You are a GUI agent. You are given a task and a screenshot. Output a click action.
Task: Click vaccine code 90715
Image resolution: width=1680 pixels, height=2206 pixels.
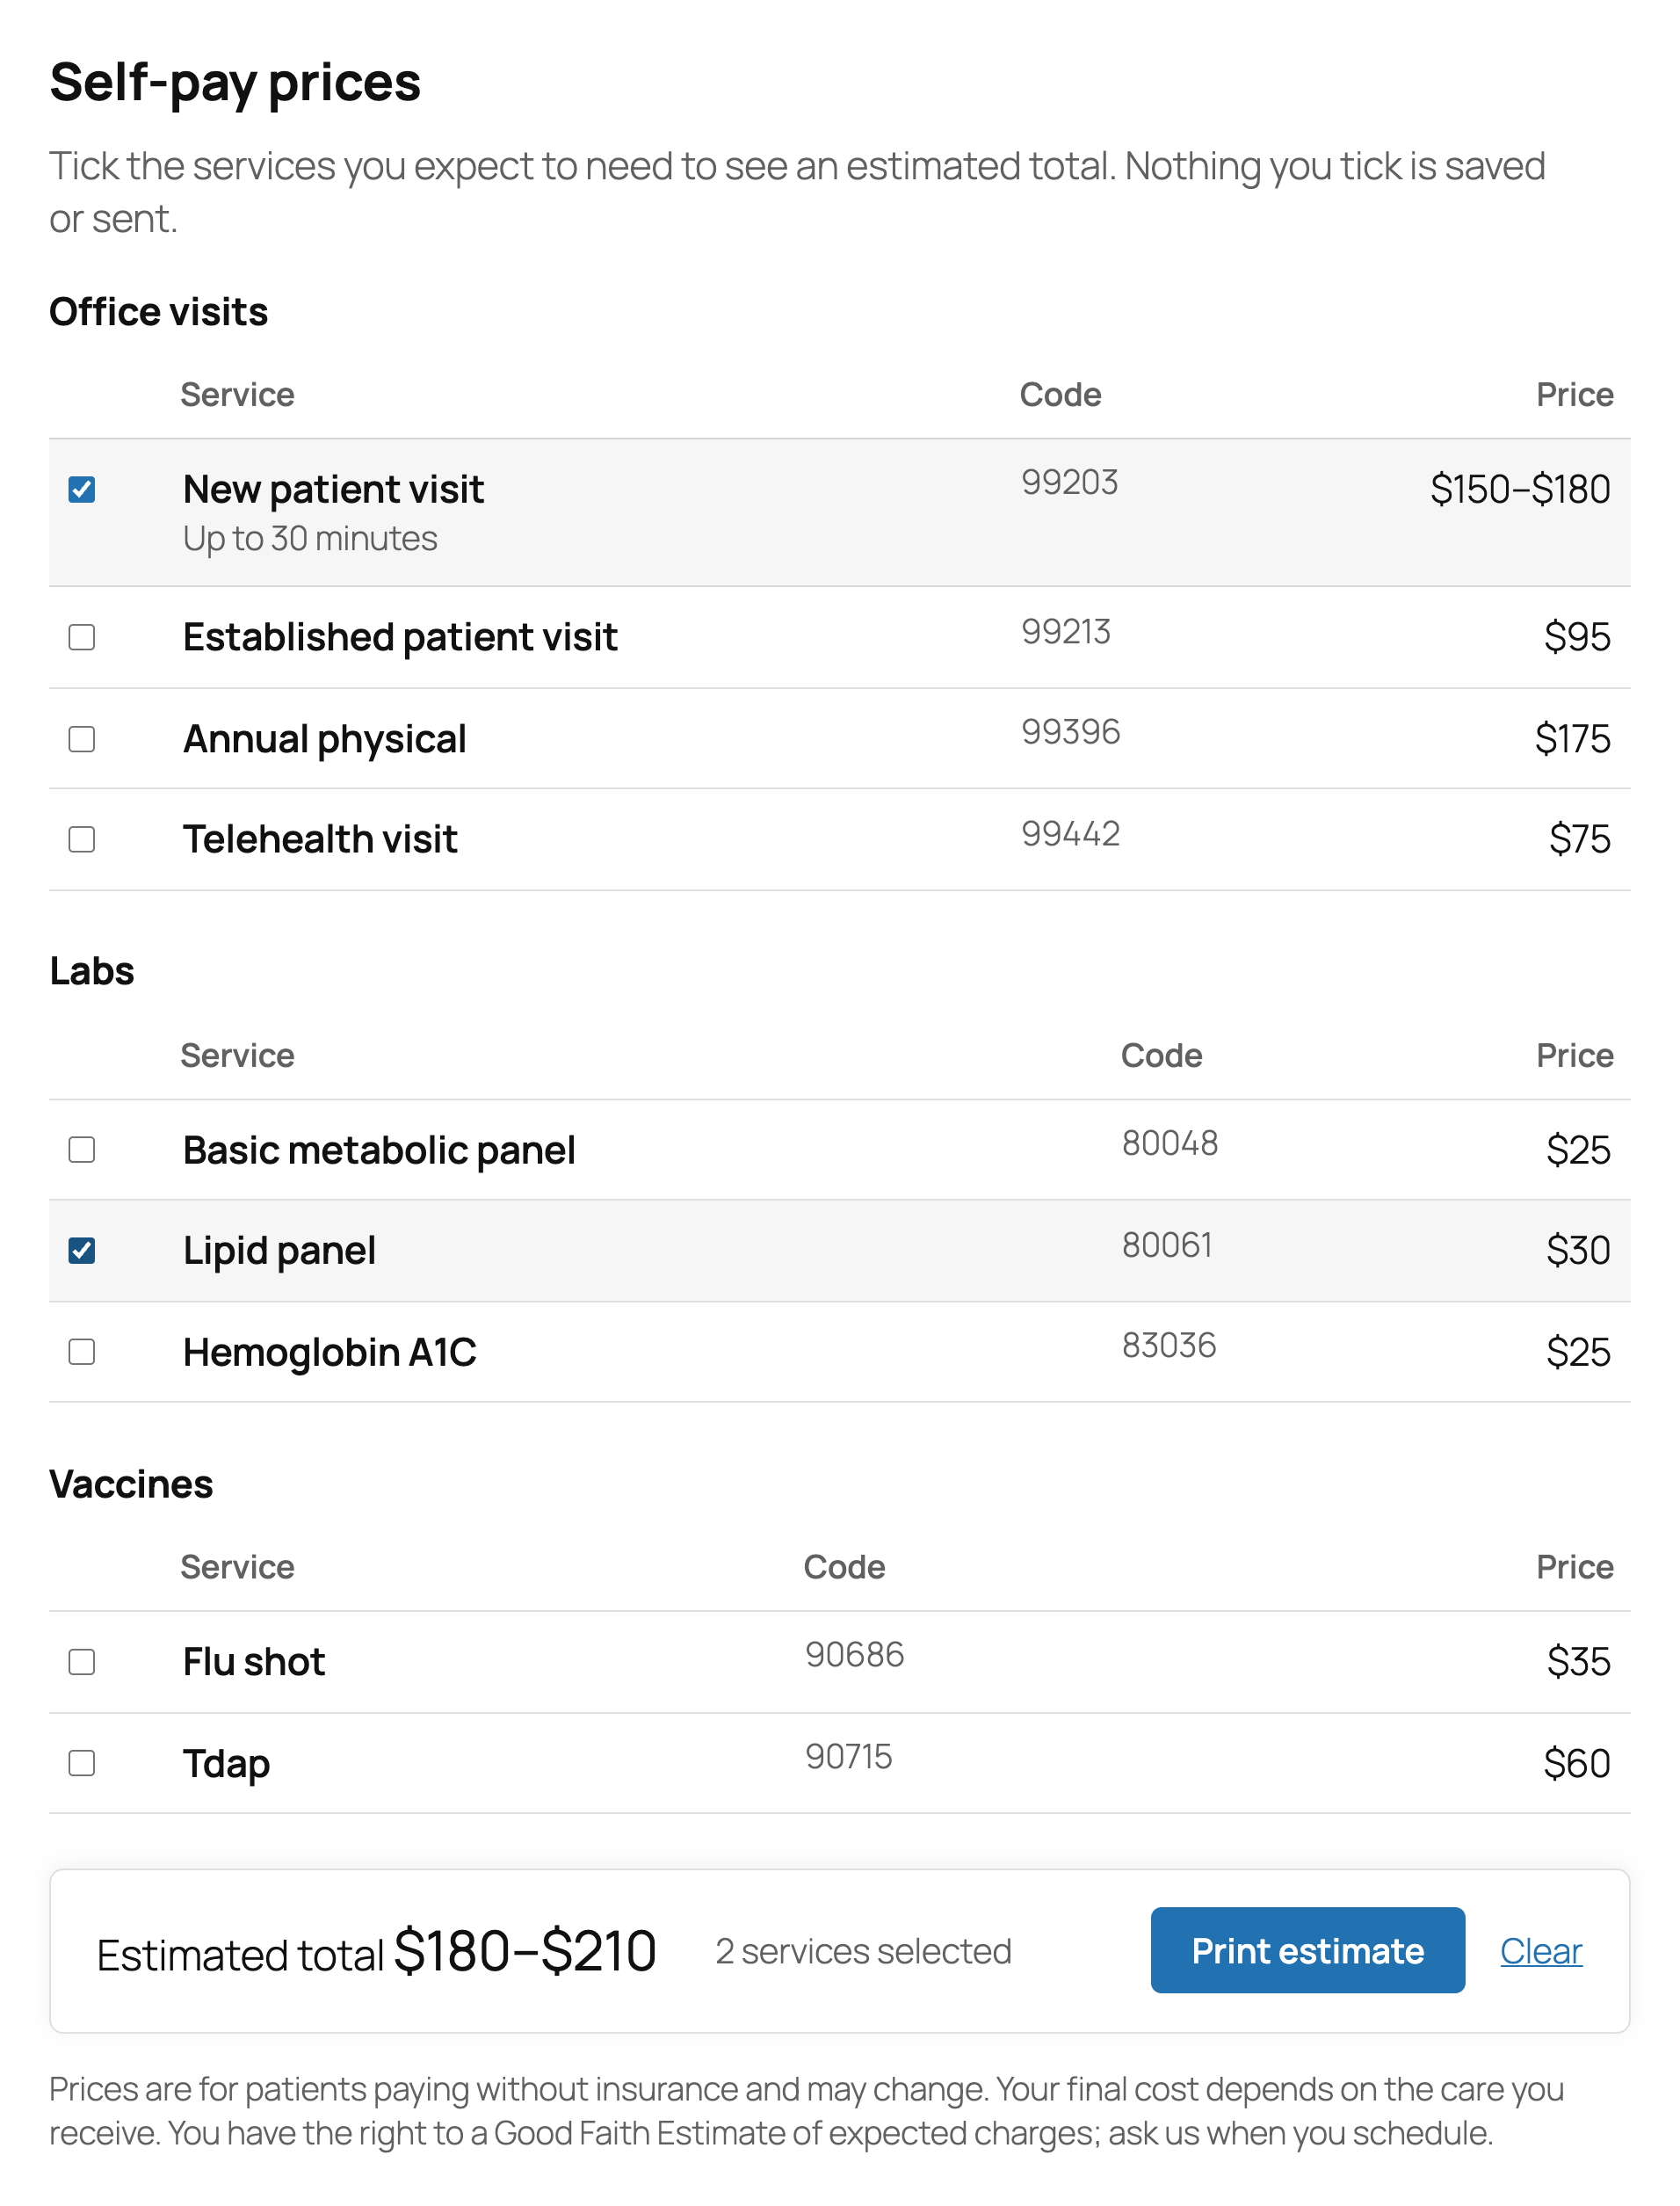coord(849,1756)
